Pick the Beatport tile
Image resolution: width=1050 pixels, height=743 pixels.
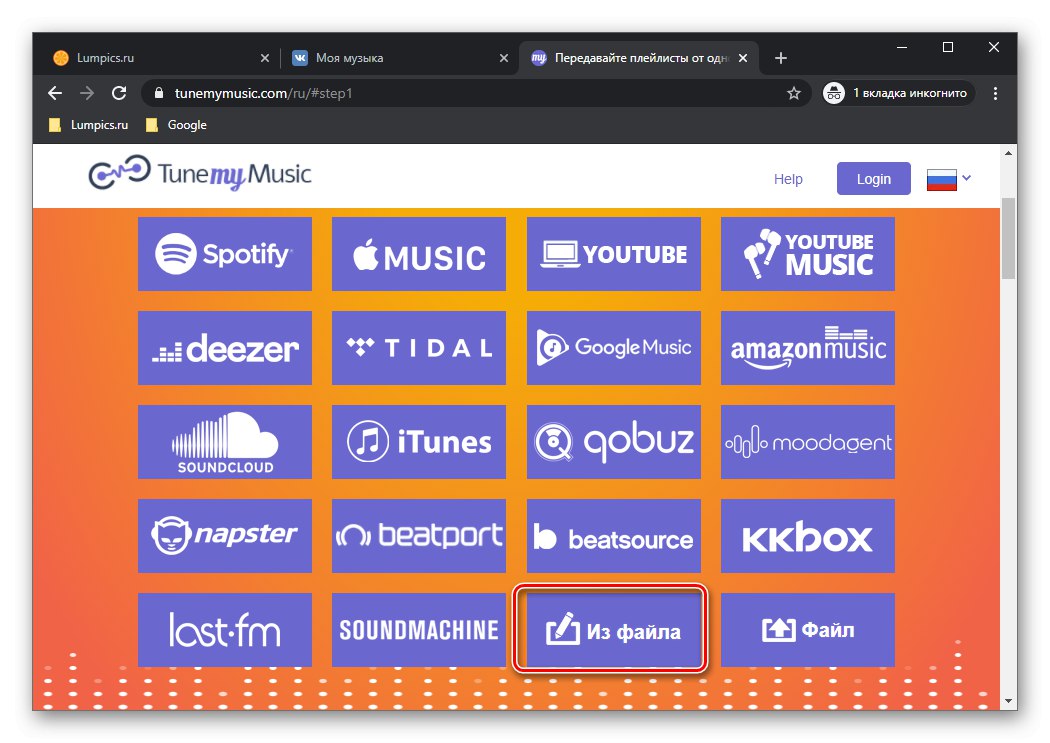[x=419, y=536]
